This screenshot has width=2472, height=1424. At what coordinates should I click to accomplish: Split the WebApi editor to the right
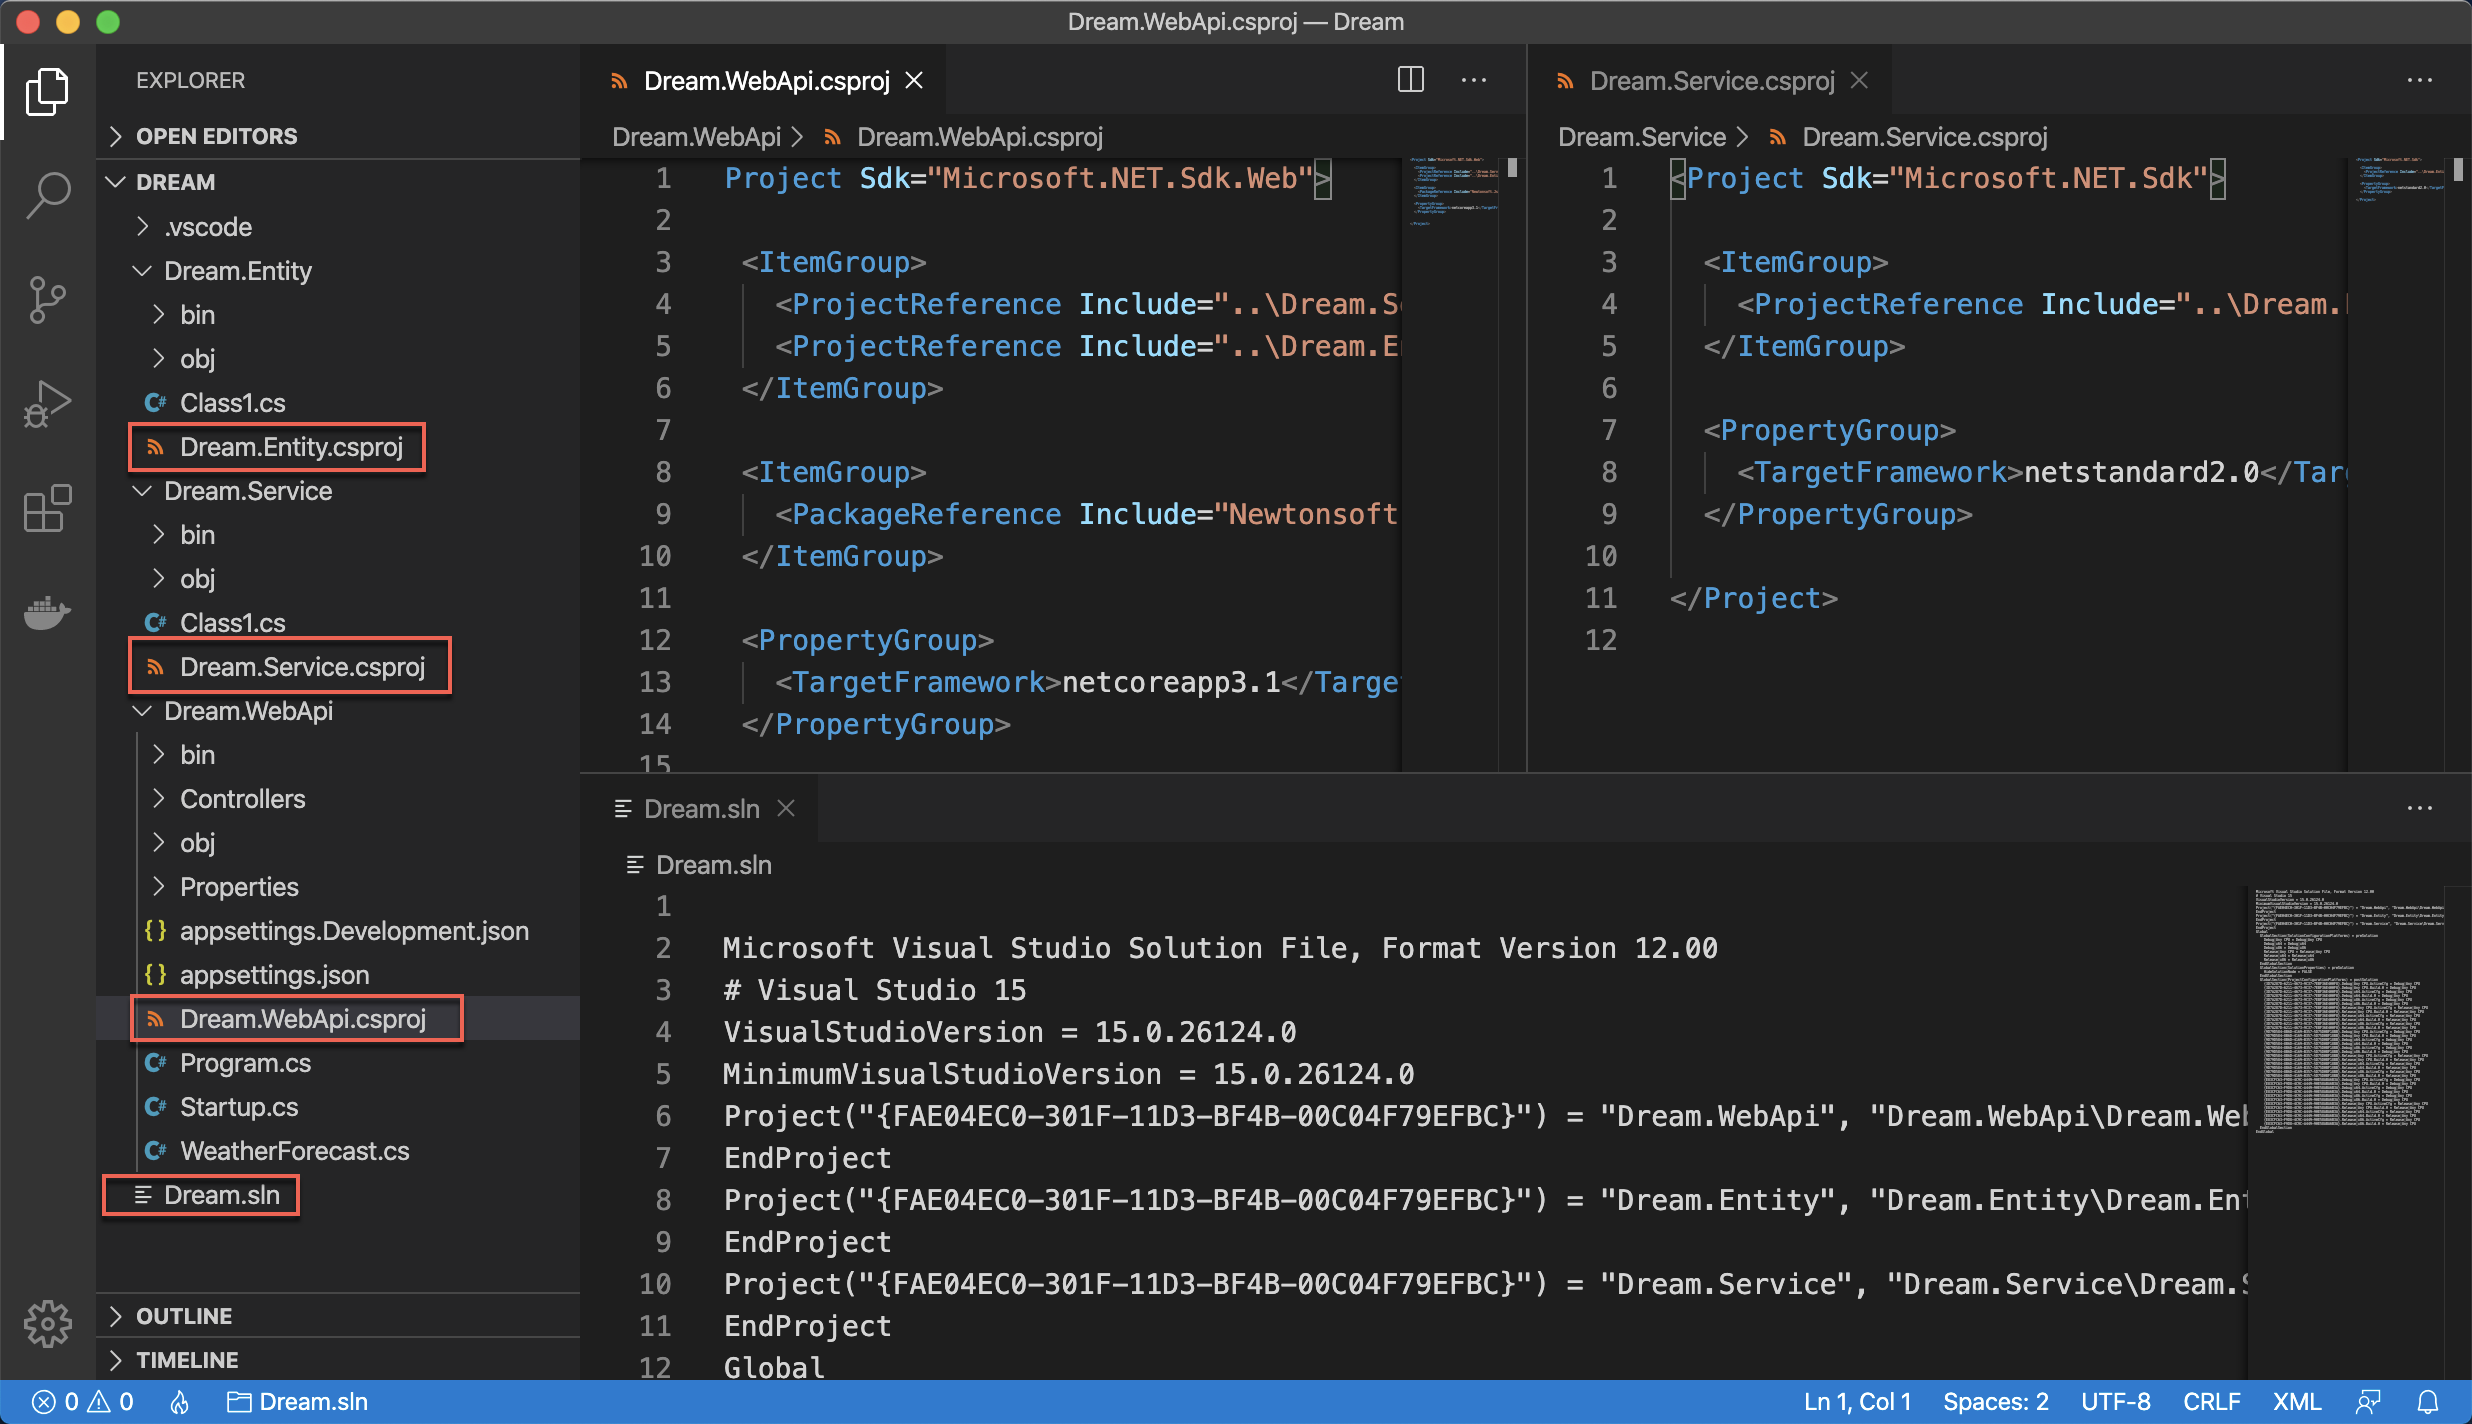coord(1410,80)
